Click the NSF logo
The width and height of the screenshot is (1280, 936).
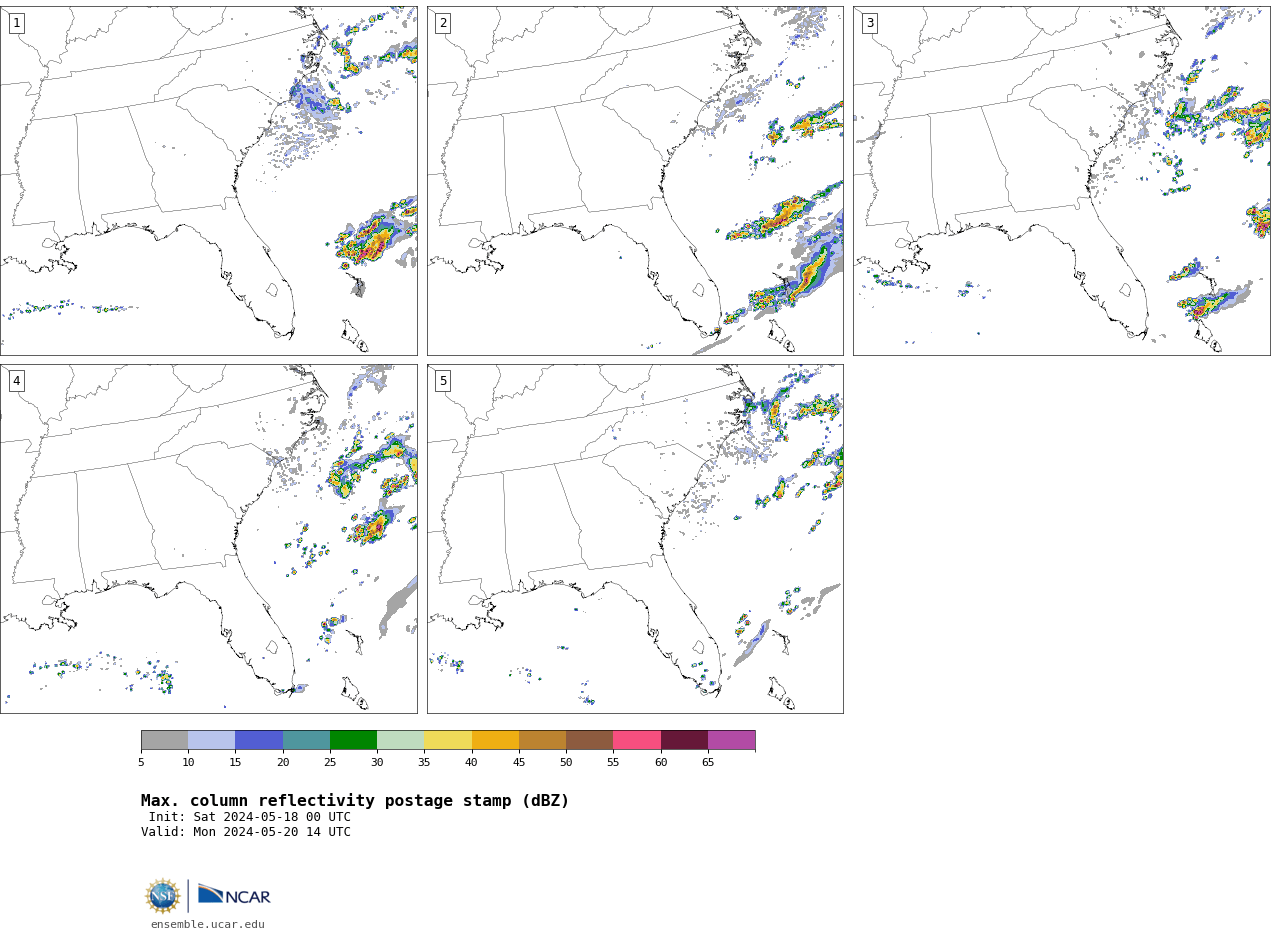click(x=163, y=896)
